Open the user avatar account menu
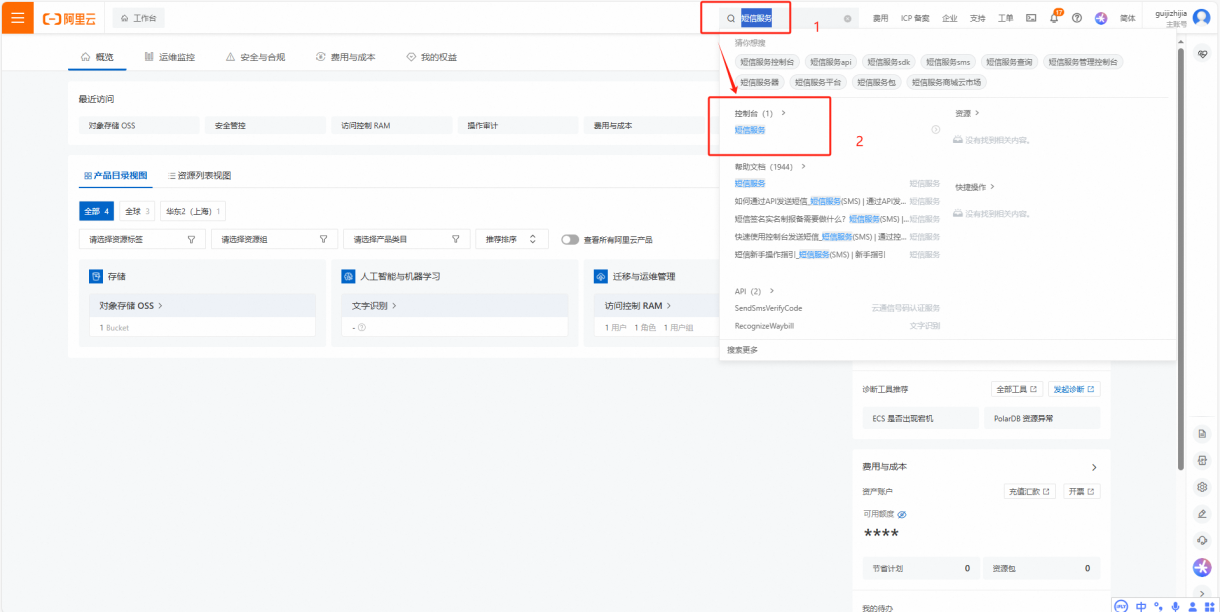 coord(1201,17)
